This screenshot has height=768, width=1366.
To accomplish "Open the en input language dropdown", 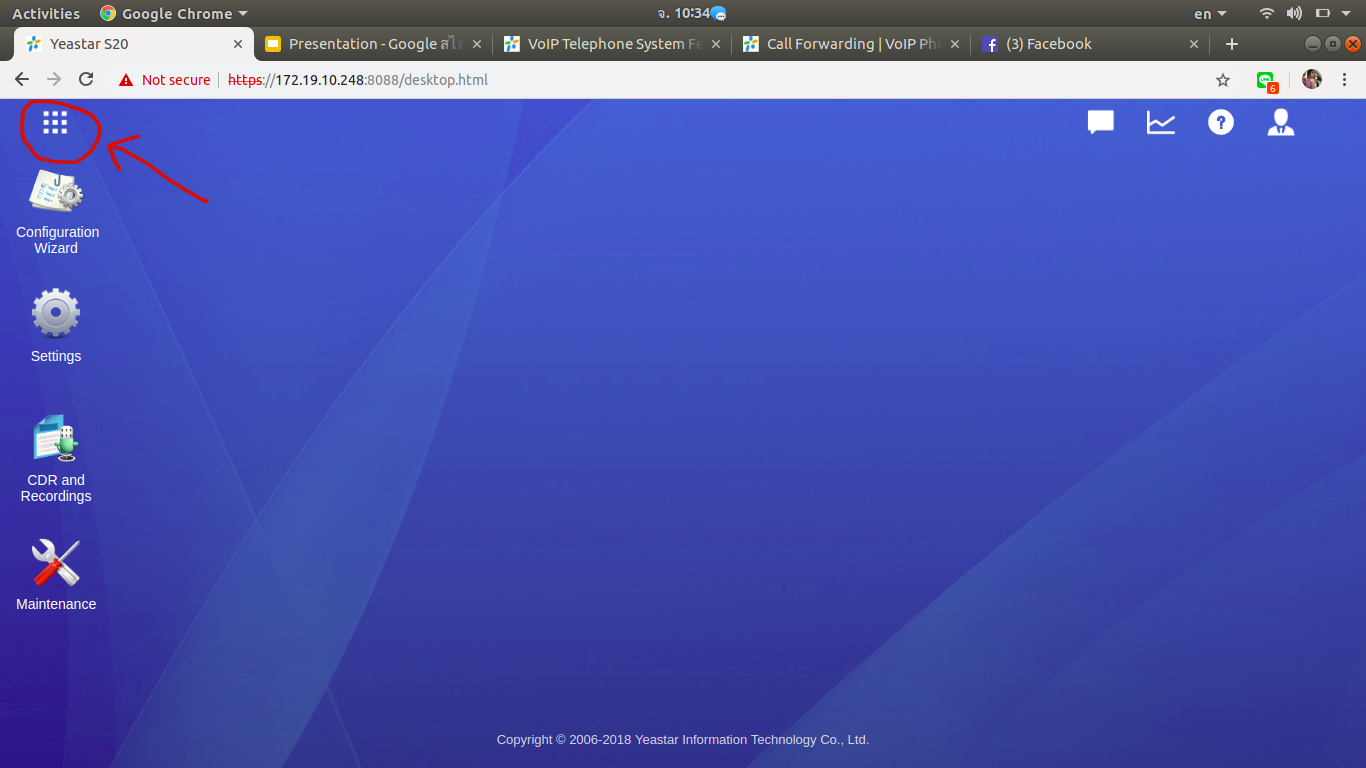I will click(x=1210, y=14).
